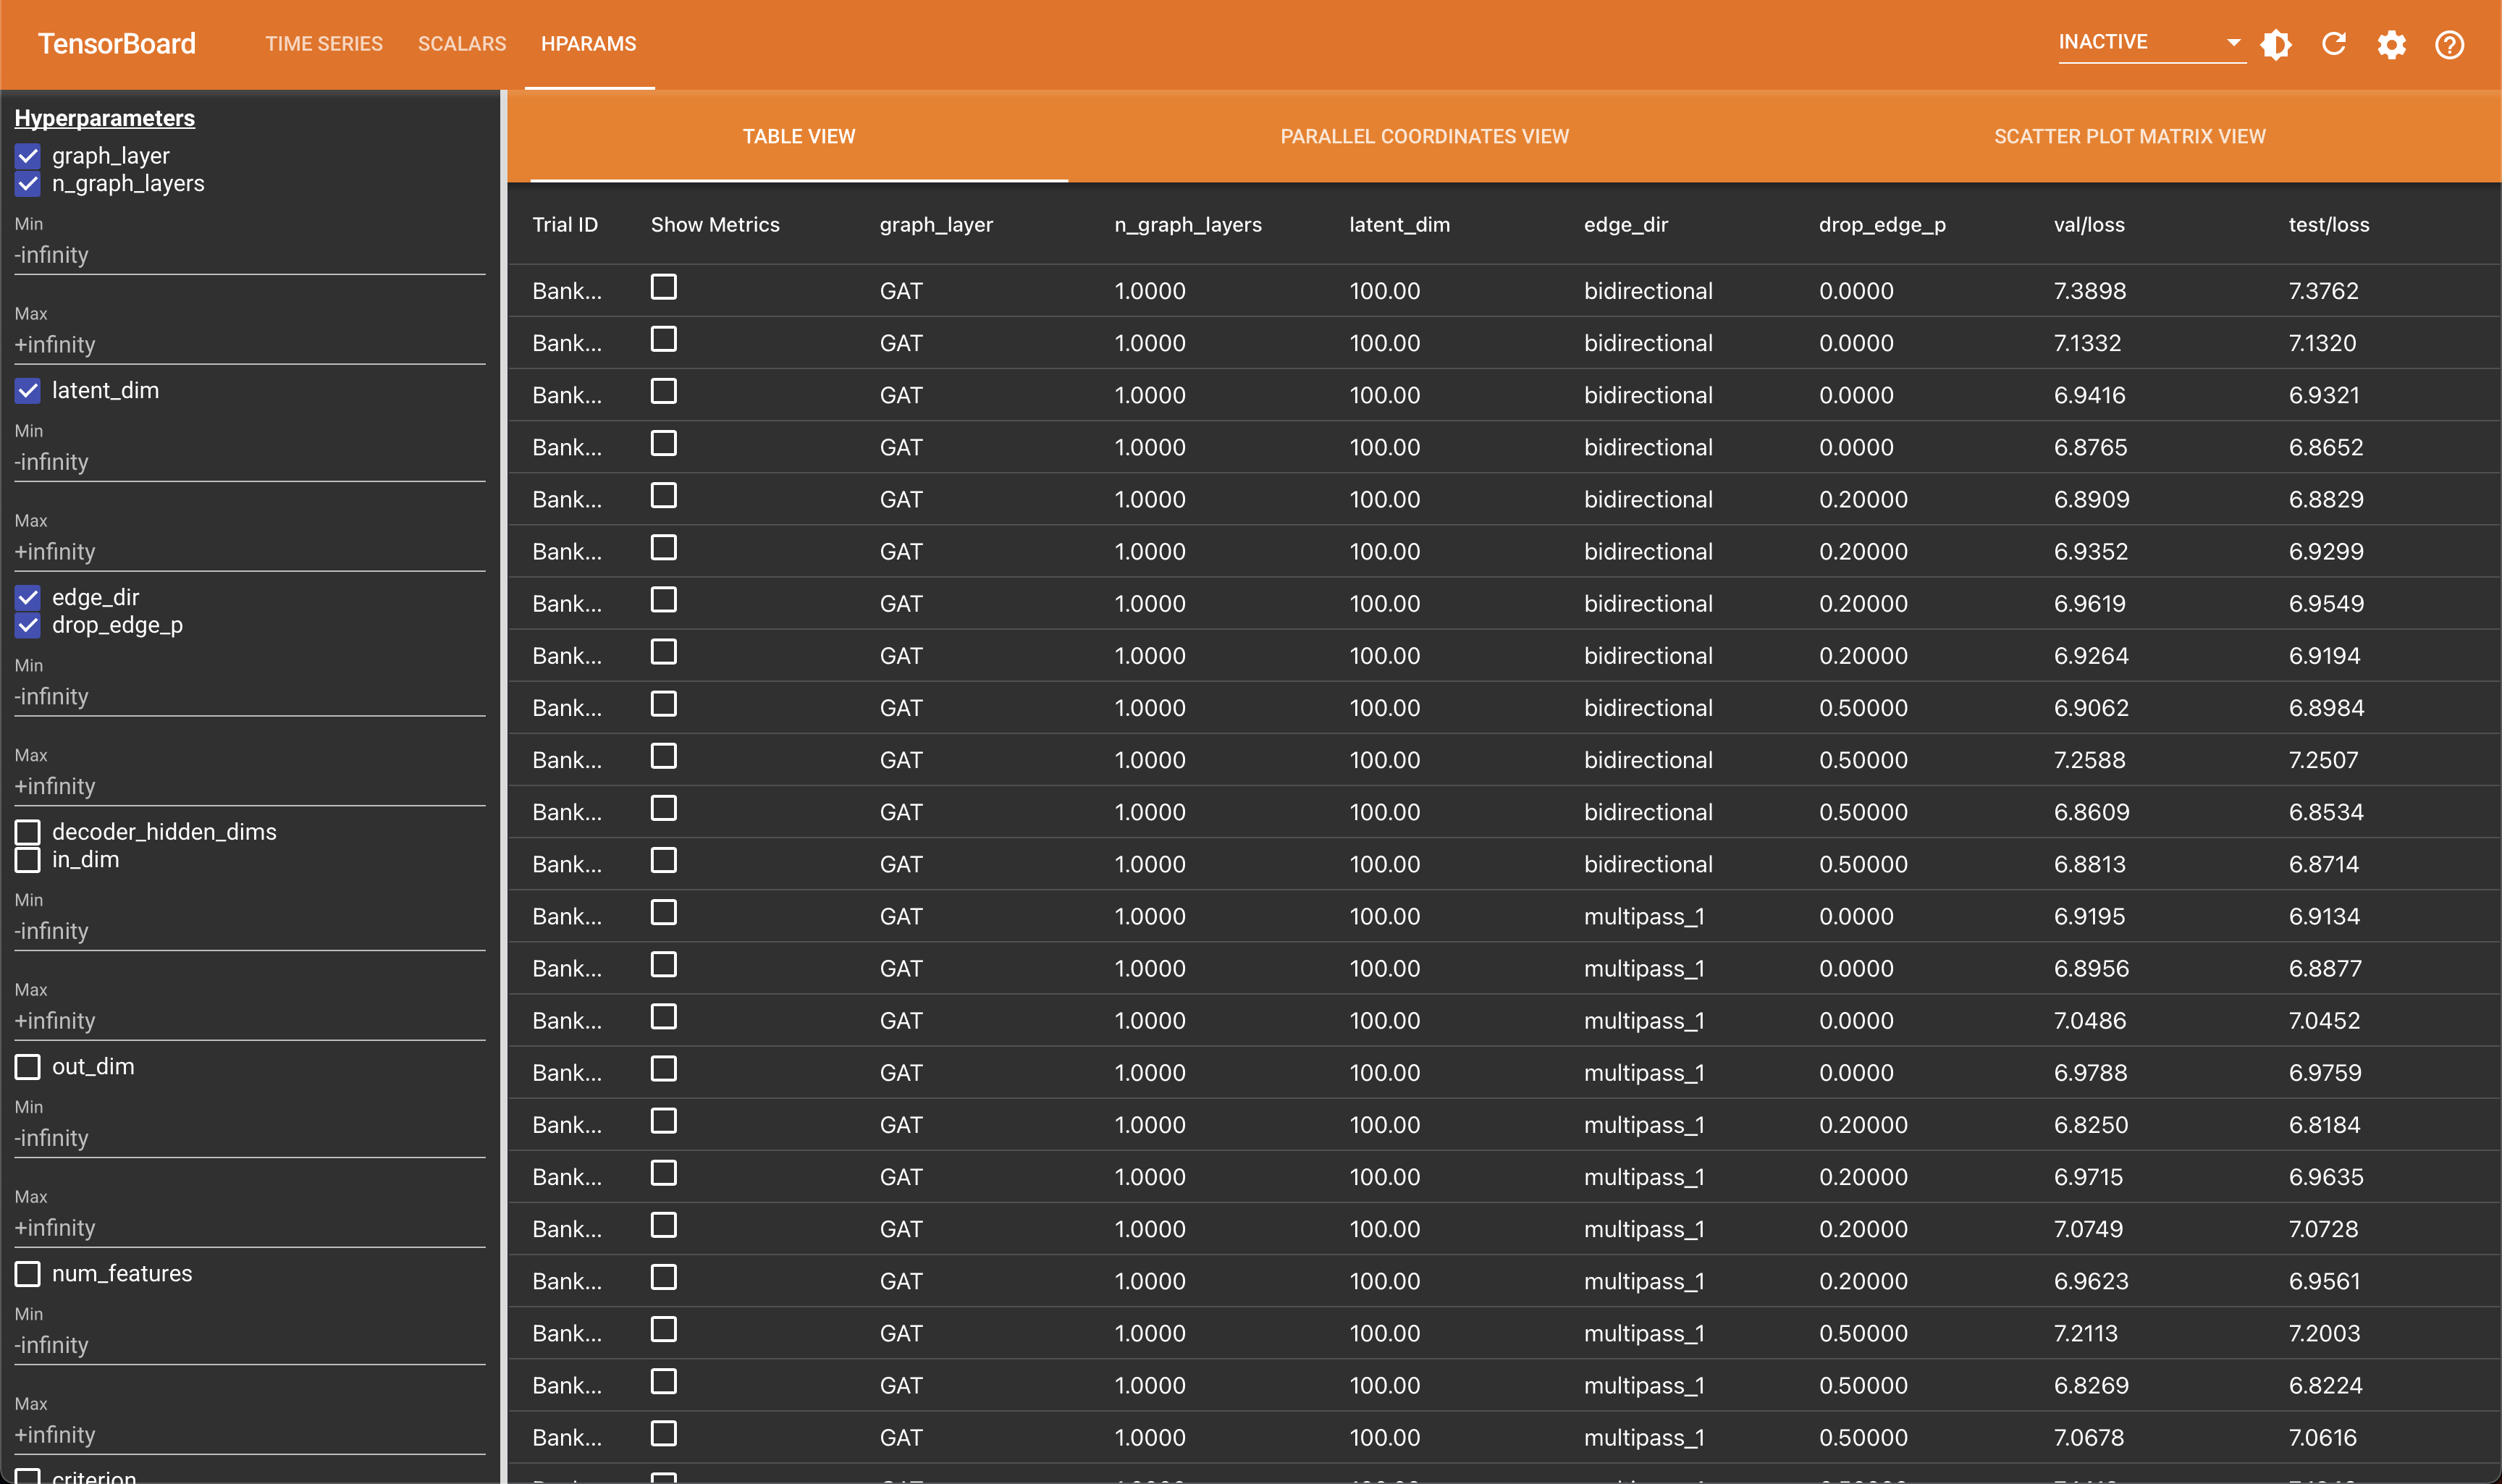Switch to the TIME SERIES tab

[x=323, y=44]
